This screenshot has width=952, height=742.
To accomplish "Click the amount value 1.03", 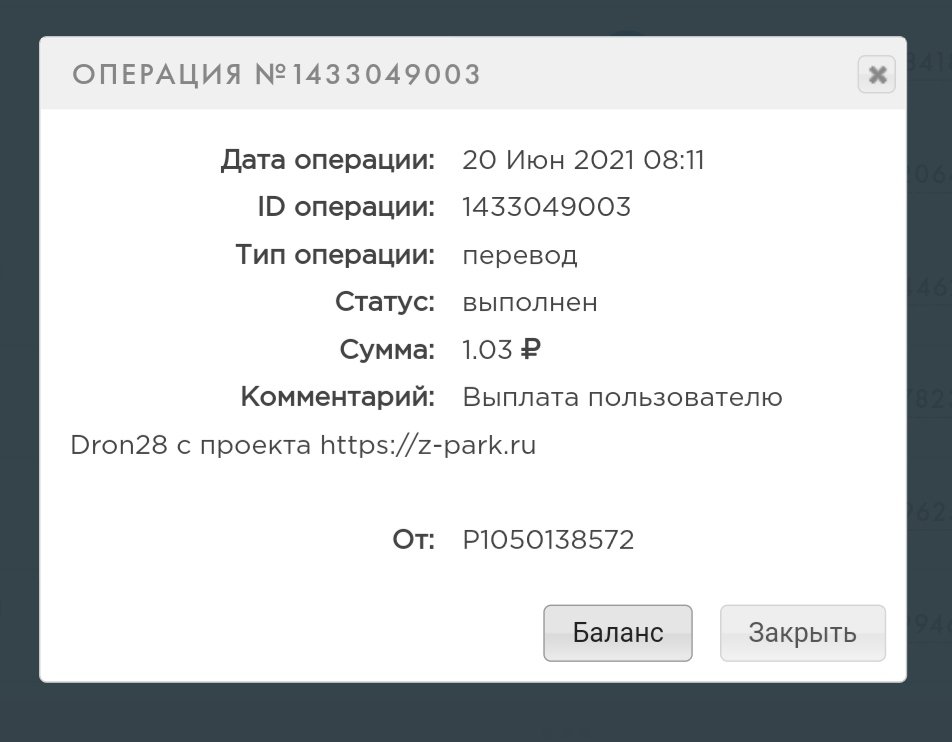I will pos(487,350).
